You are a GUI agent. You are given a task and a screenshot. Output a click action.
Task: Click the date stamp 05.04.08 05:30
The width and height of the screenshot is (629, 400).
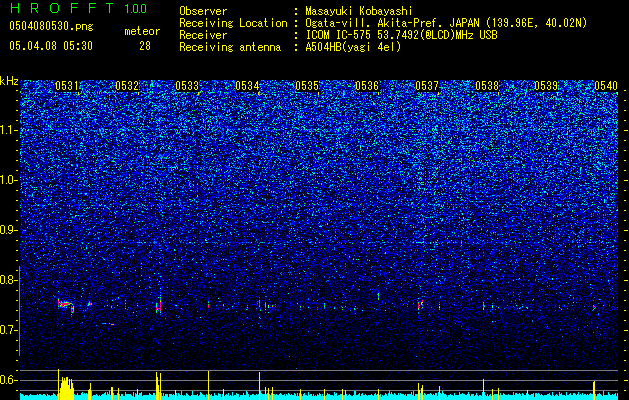(51, 46)
